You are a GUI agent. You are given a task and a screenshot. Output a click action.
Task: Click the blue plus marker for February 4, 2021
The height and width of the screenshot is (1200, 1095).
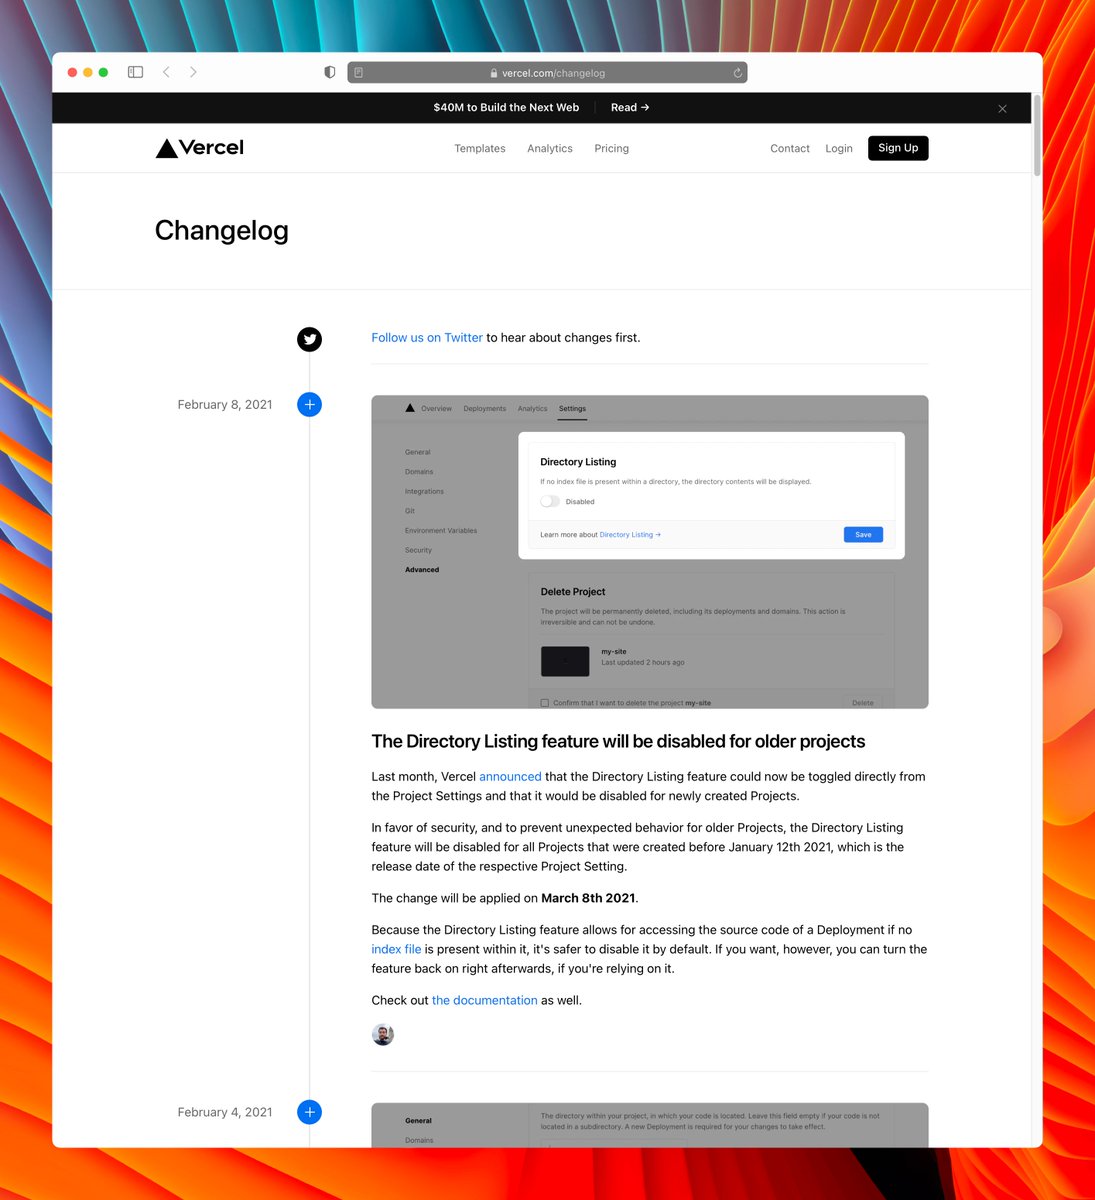tap(310, 1112)
